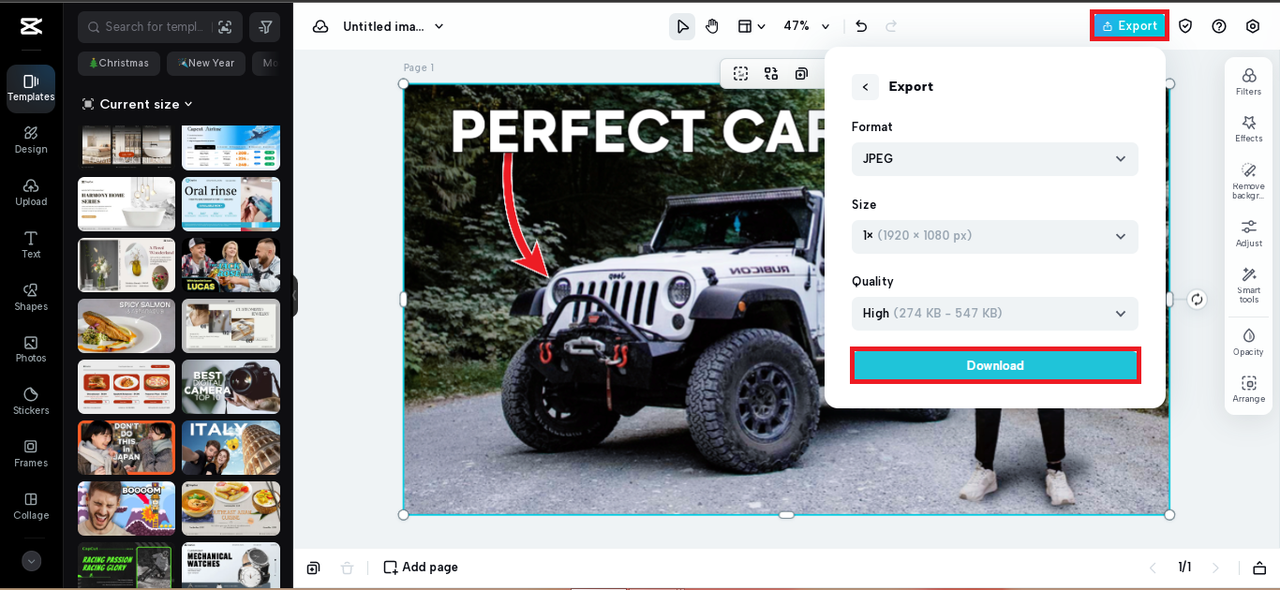Click the CapCut logo icon
Viewport: 1280px width, 590px height.
pos(31,27)
